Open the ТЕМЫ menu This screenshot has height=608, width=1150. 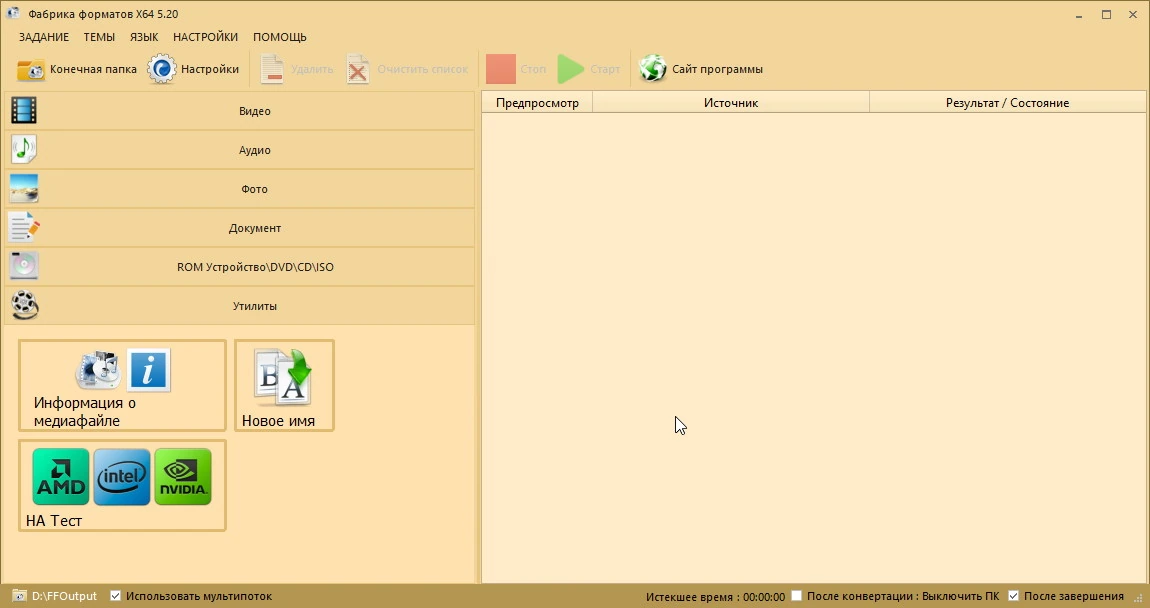click(x=99, y=37)
